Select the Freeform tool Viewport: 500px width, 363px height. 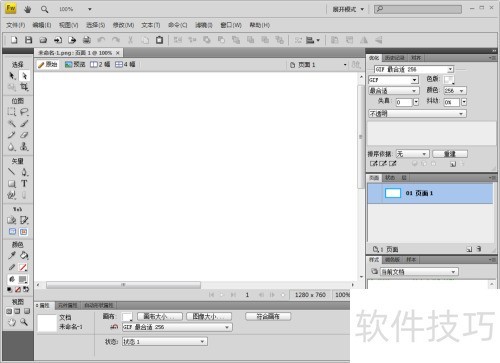point(12,195)
